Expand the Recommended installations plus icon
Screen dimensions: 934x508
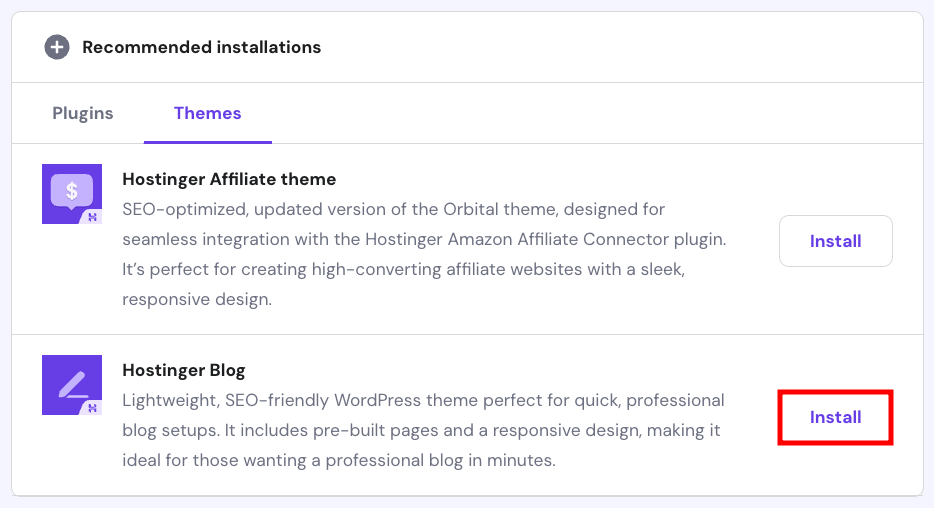click(x=57, y=47)
